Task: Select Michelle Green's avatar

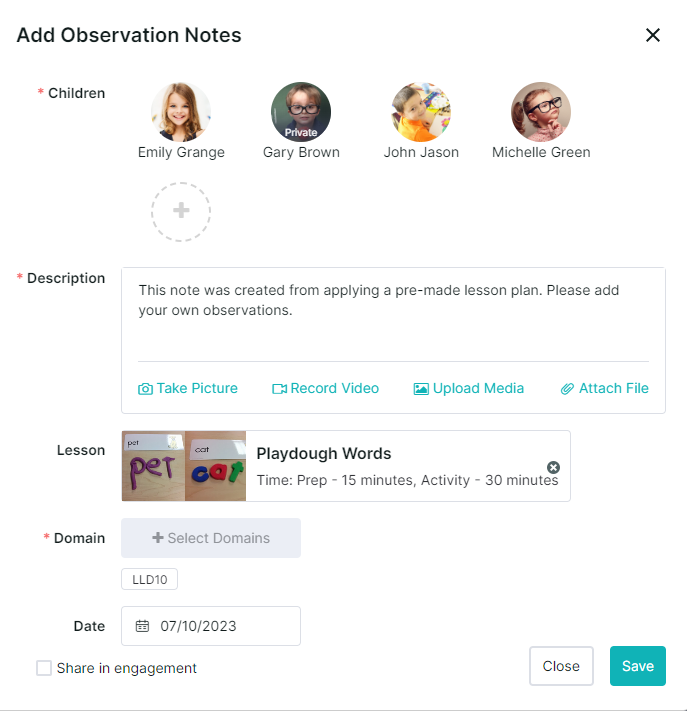Action: click(x=541, y=112)
